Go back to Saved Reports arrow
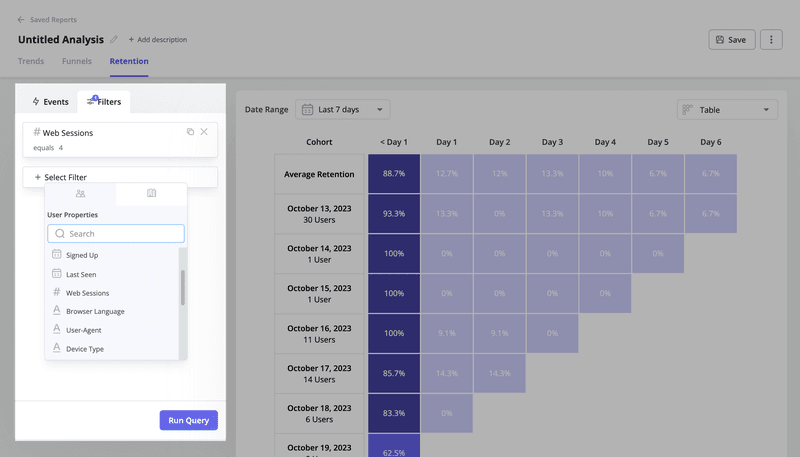This screenshot has height=457, width=800. point(21,19)
